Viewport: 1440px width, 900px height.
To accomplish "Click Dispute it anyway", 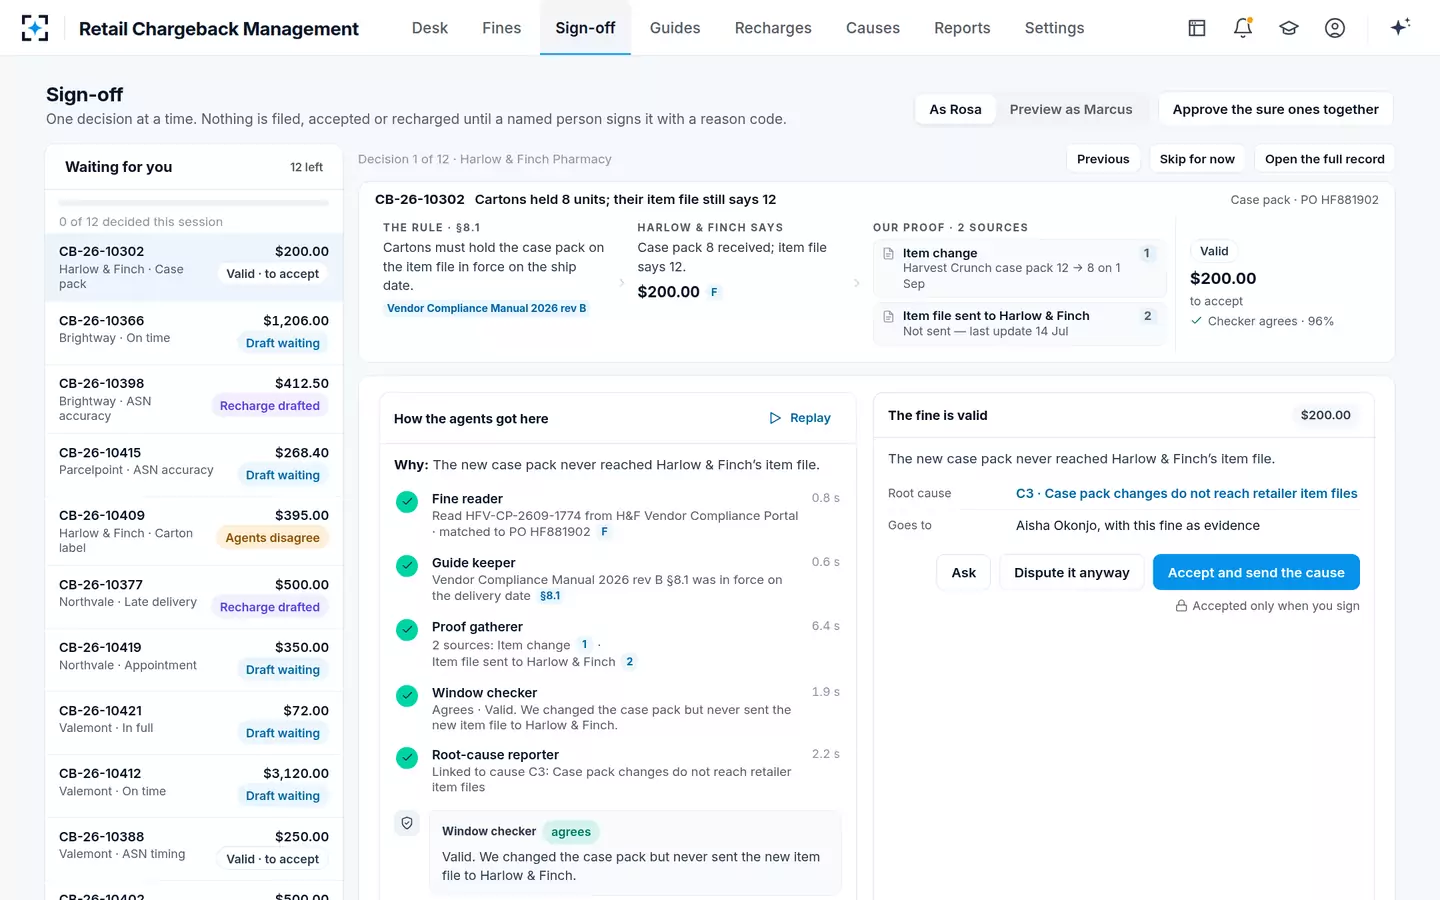I will [x=1071, y=572].
